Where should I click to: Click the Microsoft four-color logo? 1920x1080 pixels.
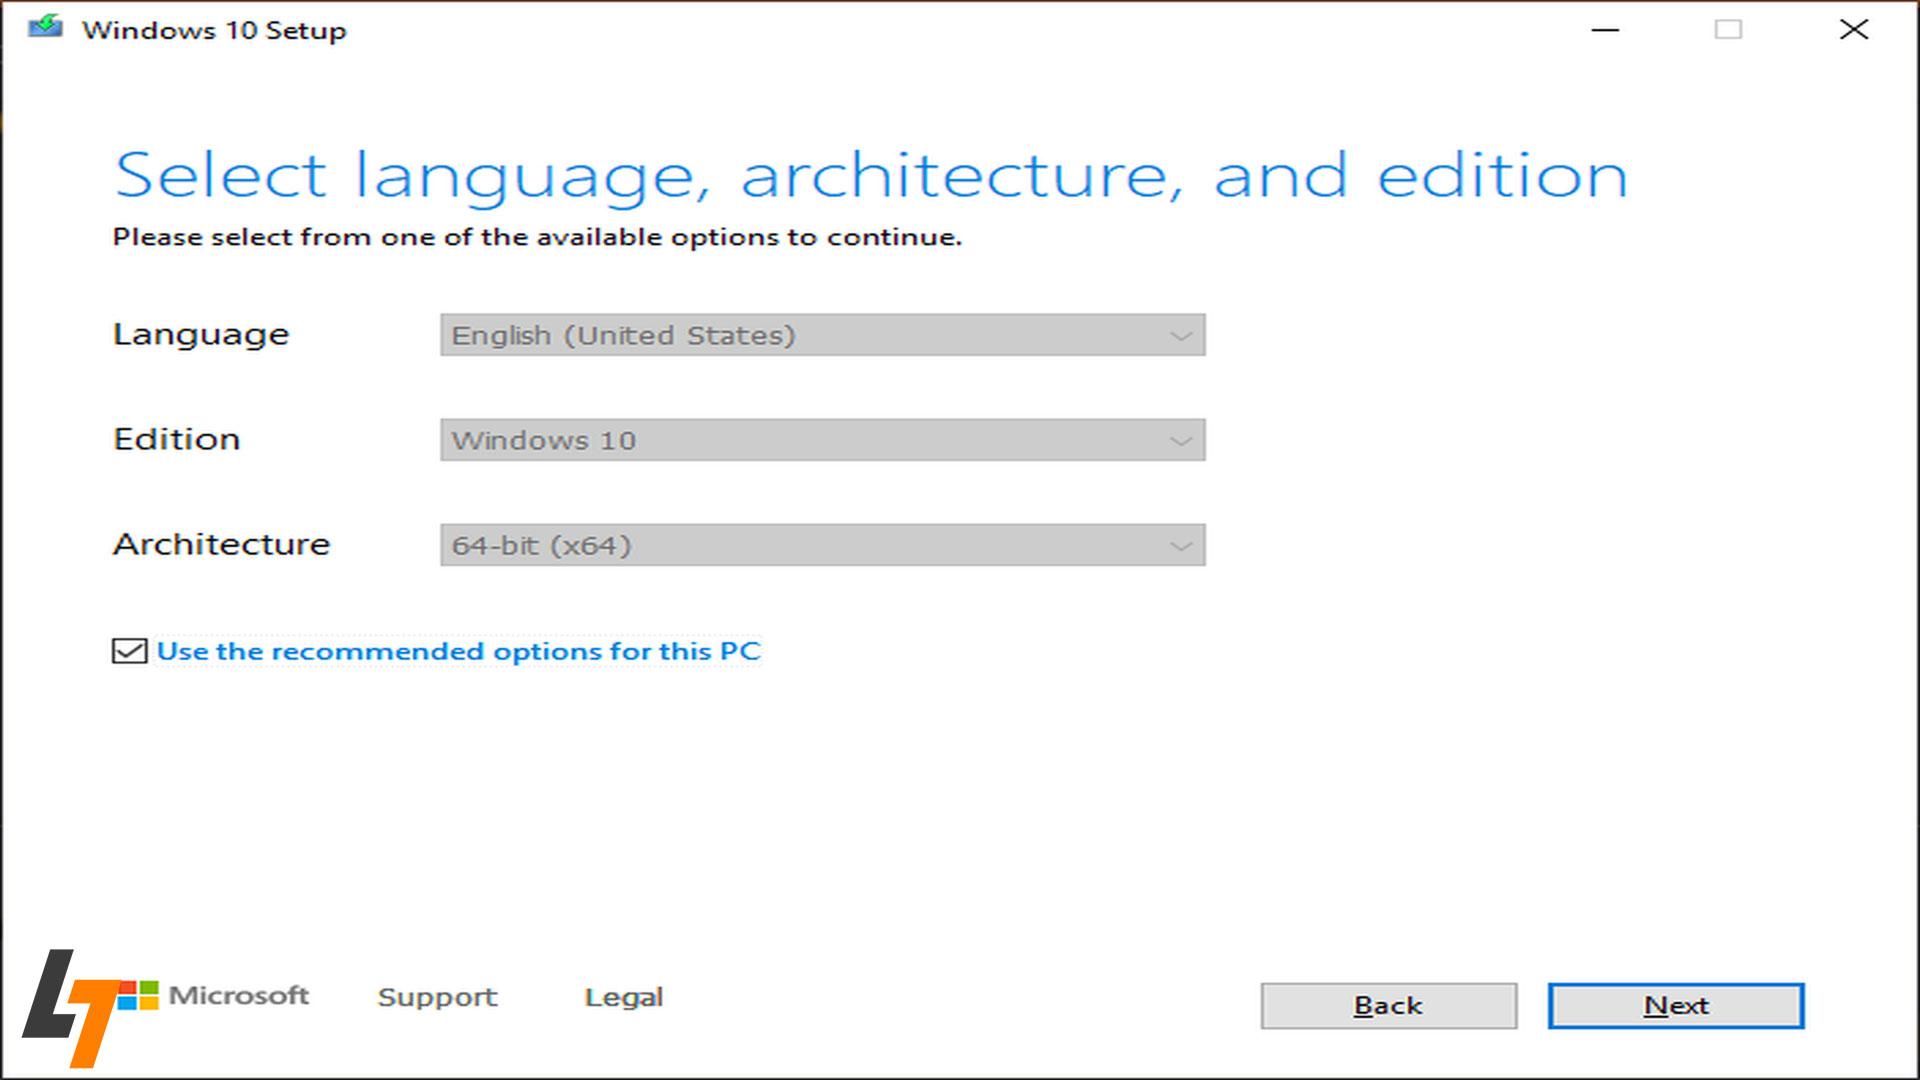pos(140,996)
